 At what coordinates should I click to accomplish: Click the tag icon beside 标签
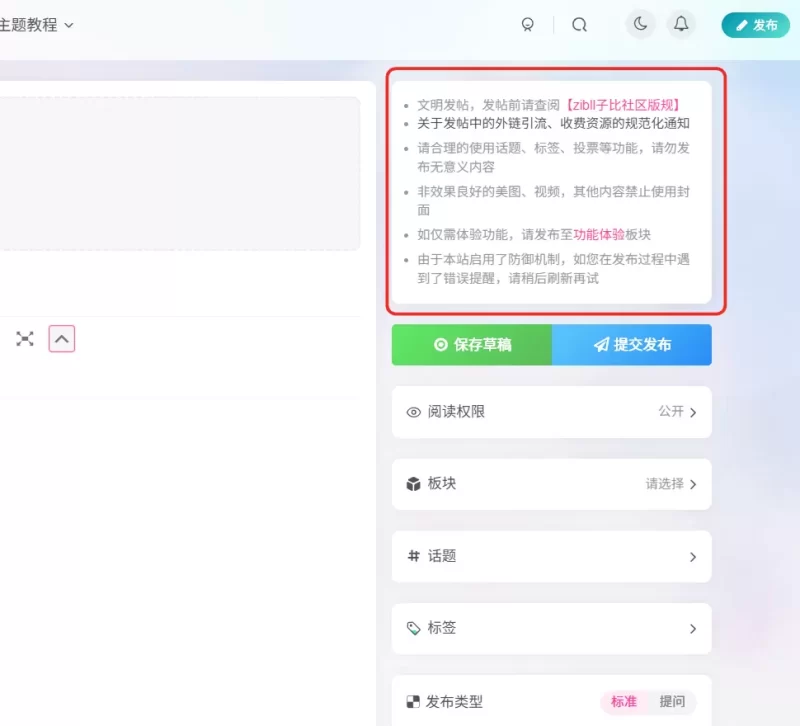(413, 628)
